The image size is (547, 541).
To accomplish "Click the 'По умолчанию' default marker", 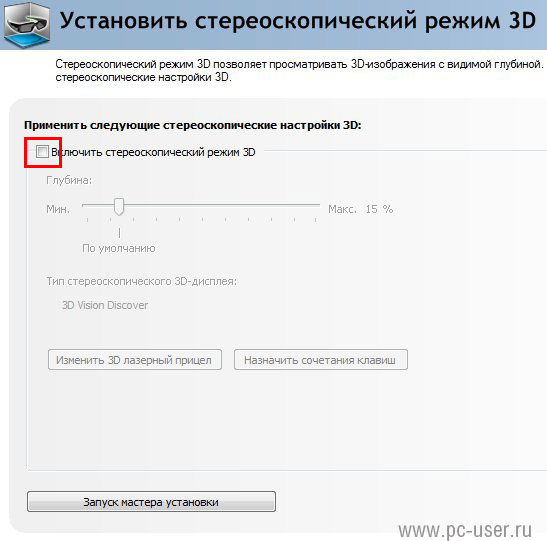I will (x=119, y=248).
